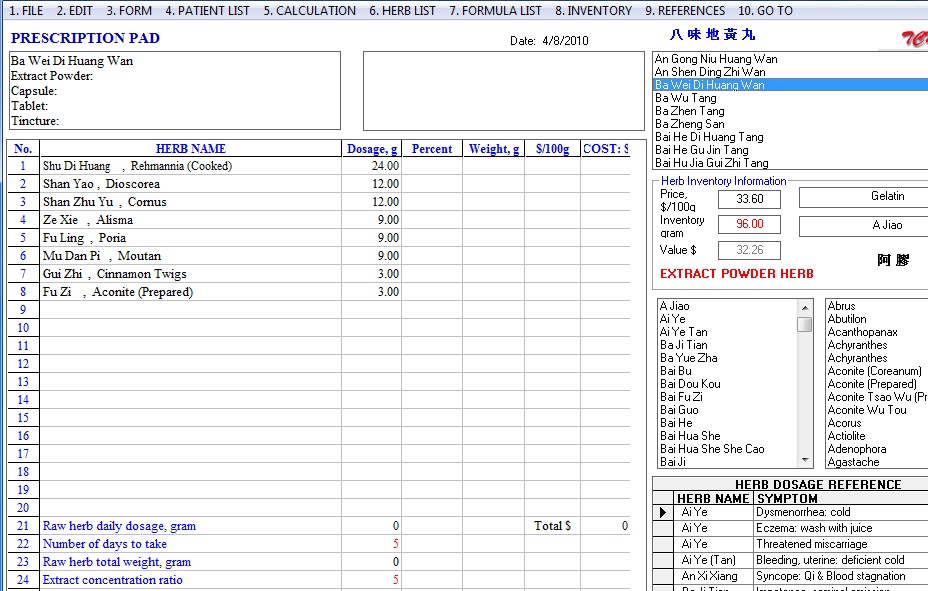The image size is (928, 591).
Task: Select Ba Zhen Tang in the formula list
Action: [x=690, y=110]
